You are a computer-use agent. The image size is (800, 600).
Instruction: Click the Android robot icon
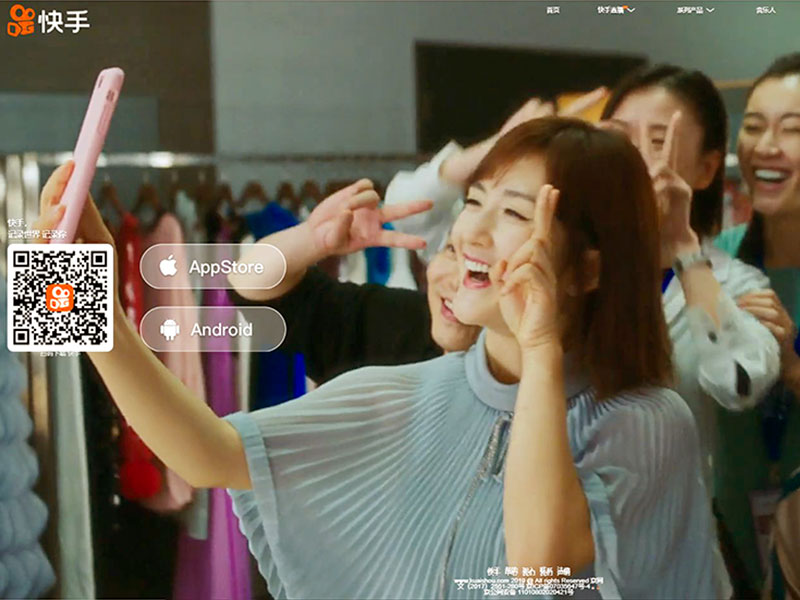click(x=169, y=329)
